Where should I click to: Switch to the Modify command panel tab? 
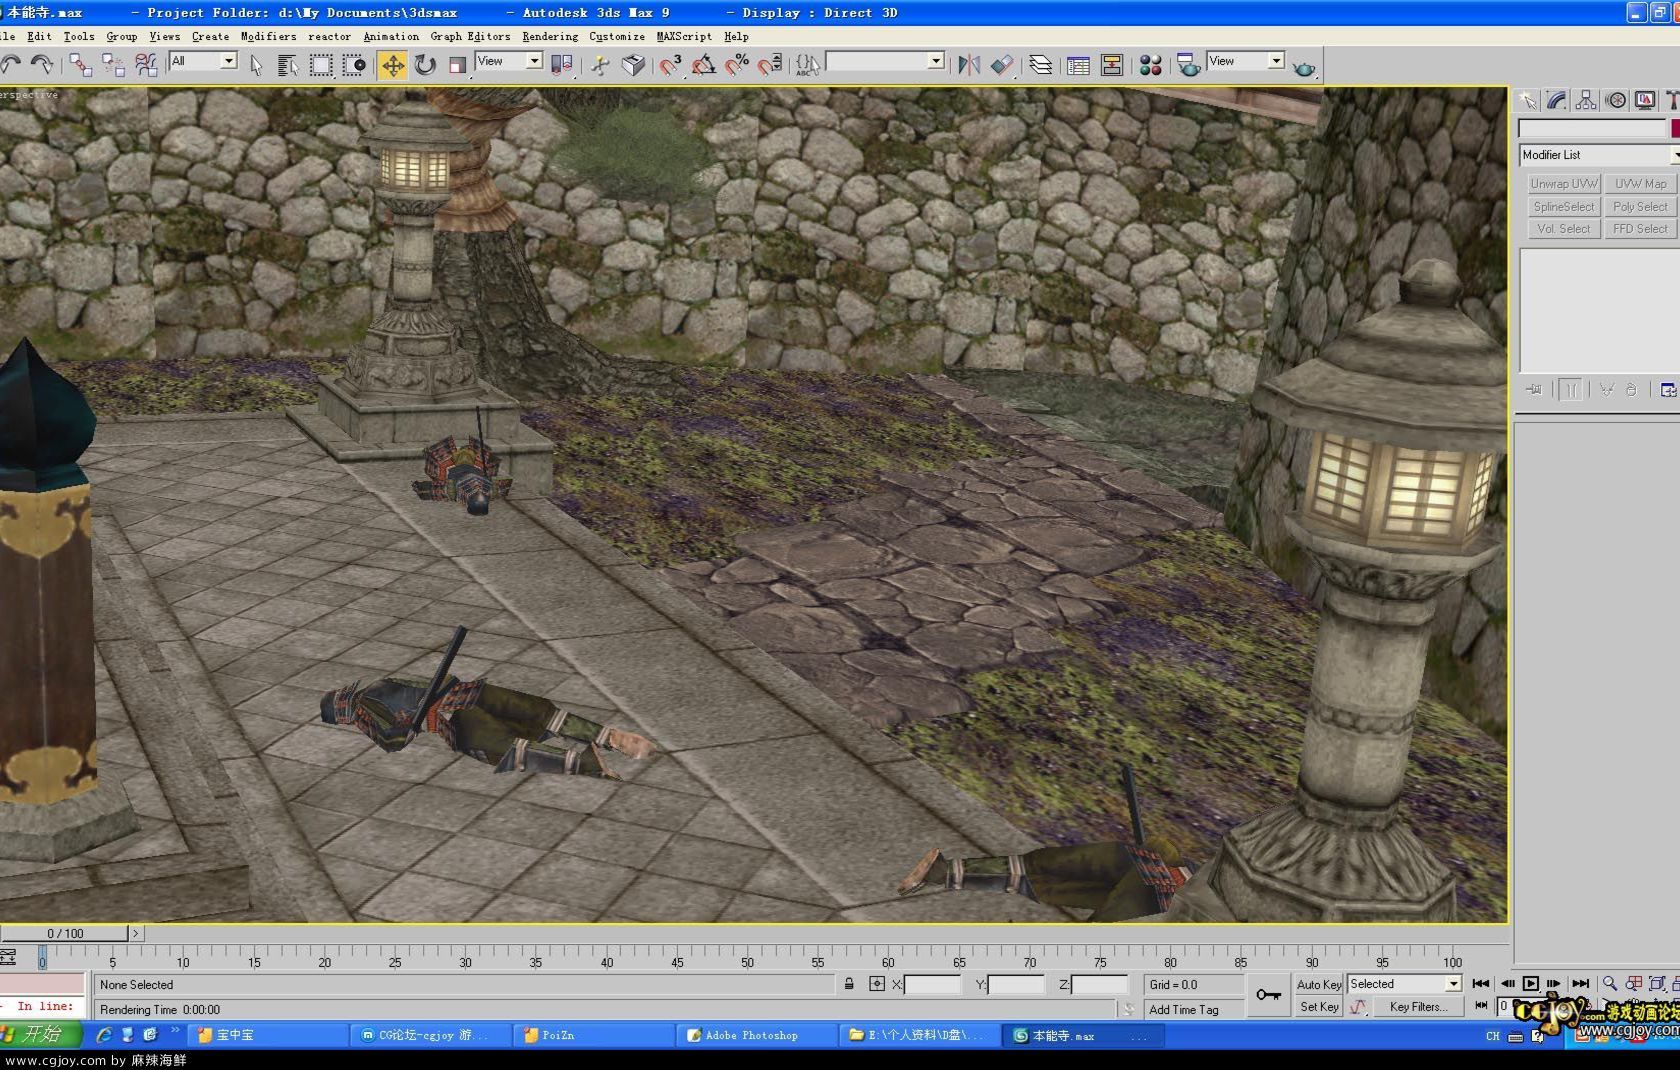[1557, 100]
